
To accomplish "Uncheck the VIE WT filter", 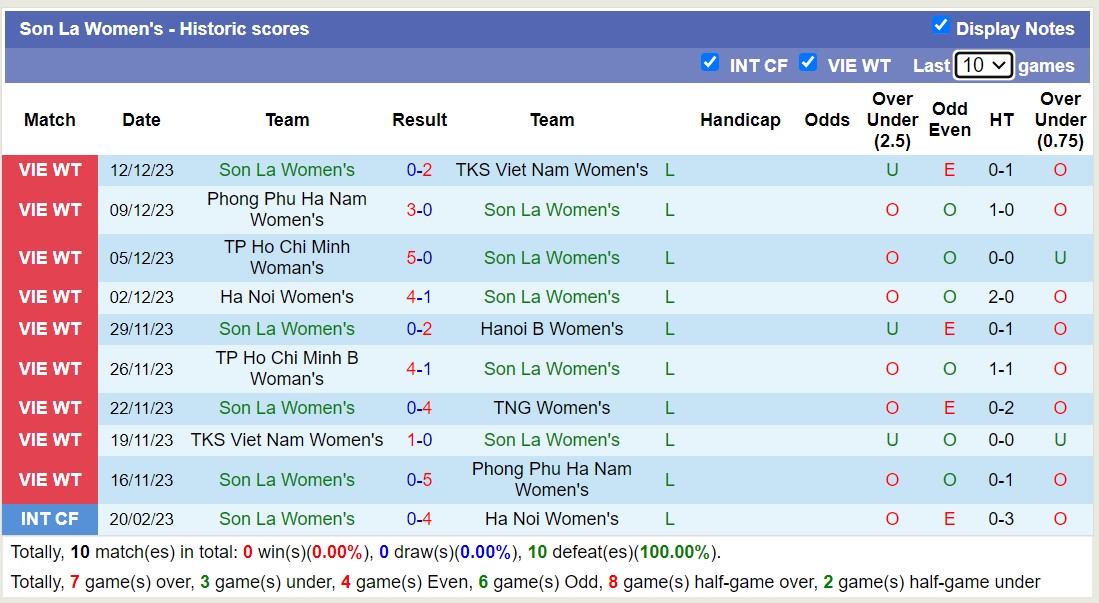I will tap(808, 62).
